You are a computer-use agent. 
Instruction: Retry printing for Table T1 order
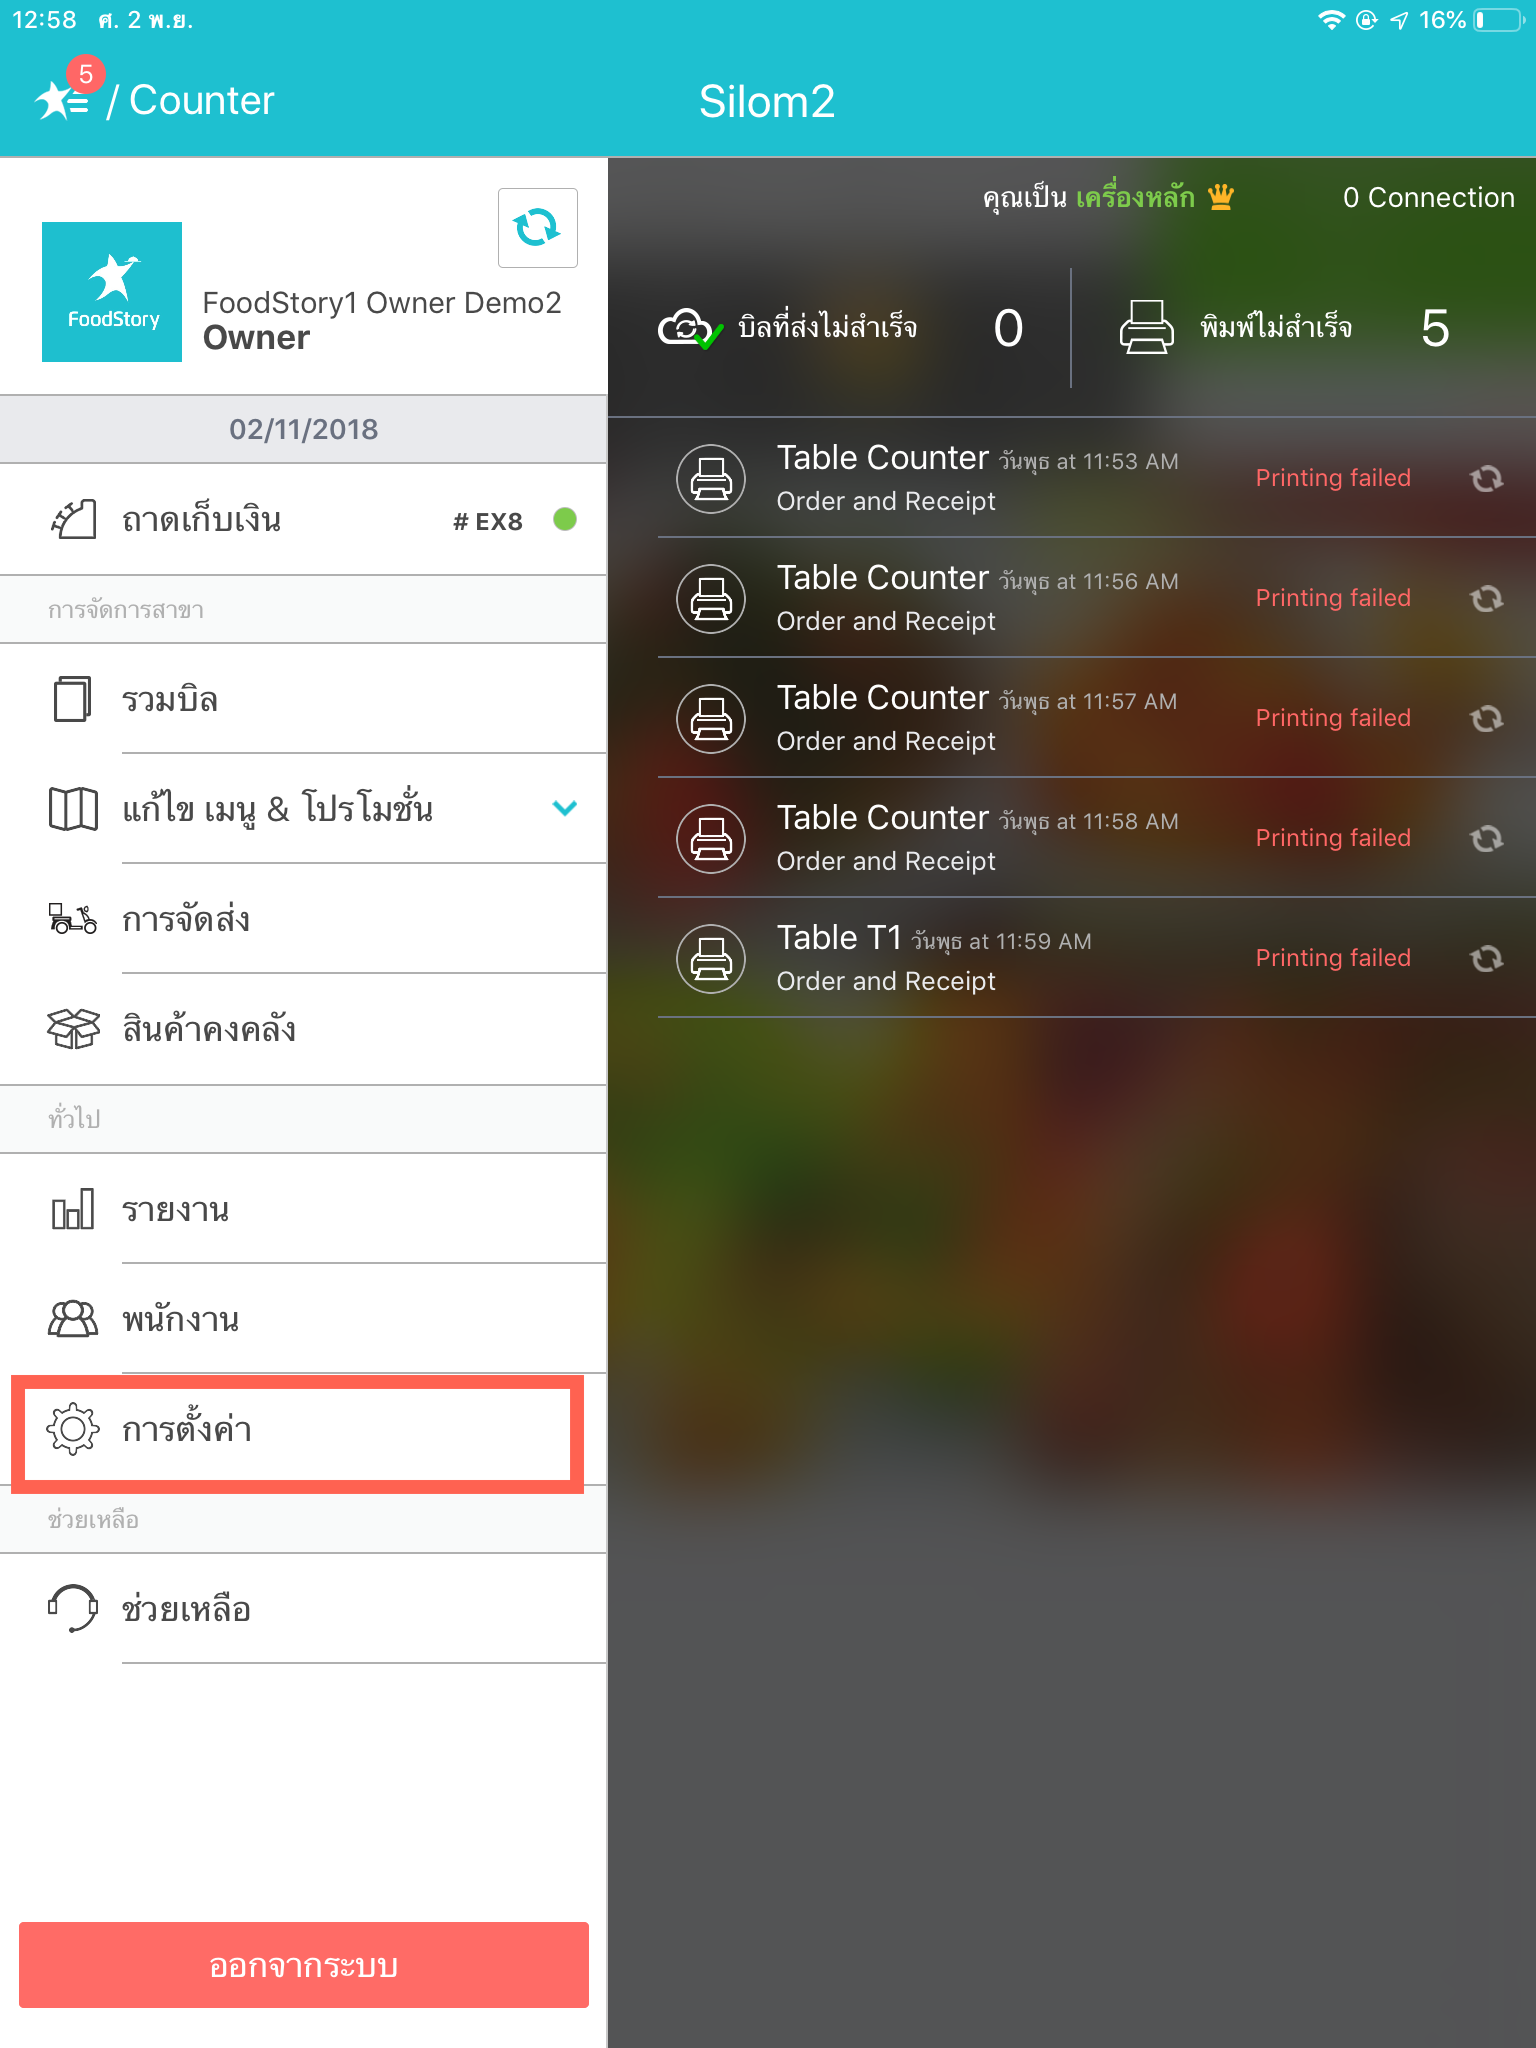tap(1487, 959)
